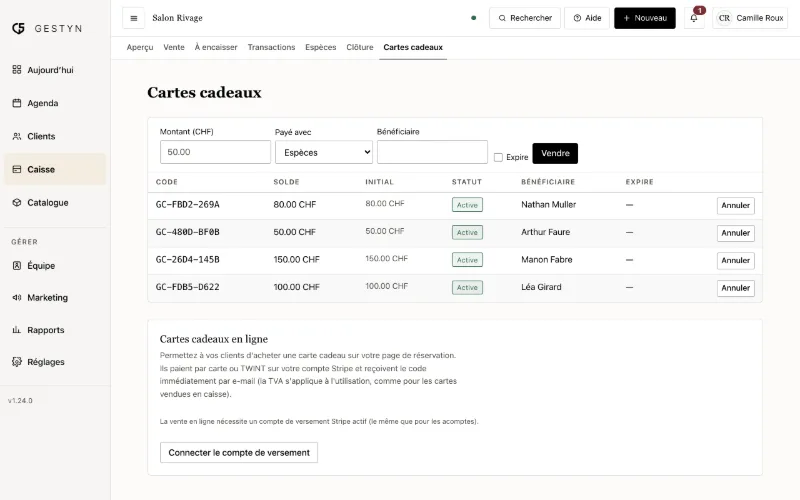Click the Active status for Arthur Faure
Viewport: 800px width, 500px height.
tap(467, 232)
